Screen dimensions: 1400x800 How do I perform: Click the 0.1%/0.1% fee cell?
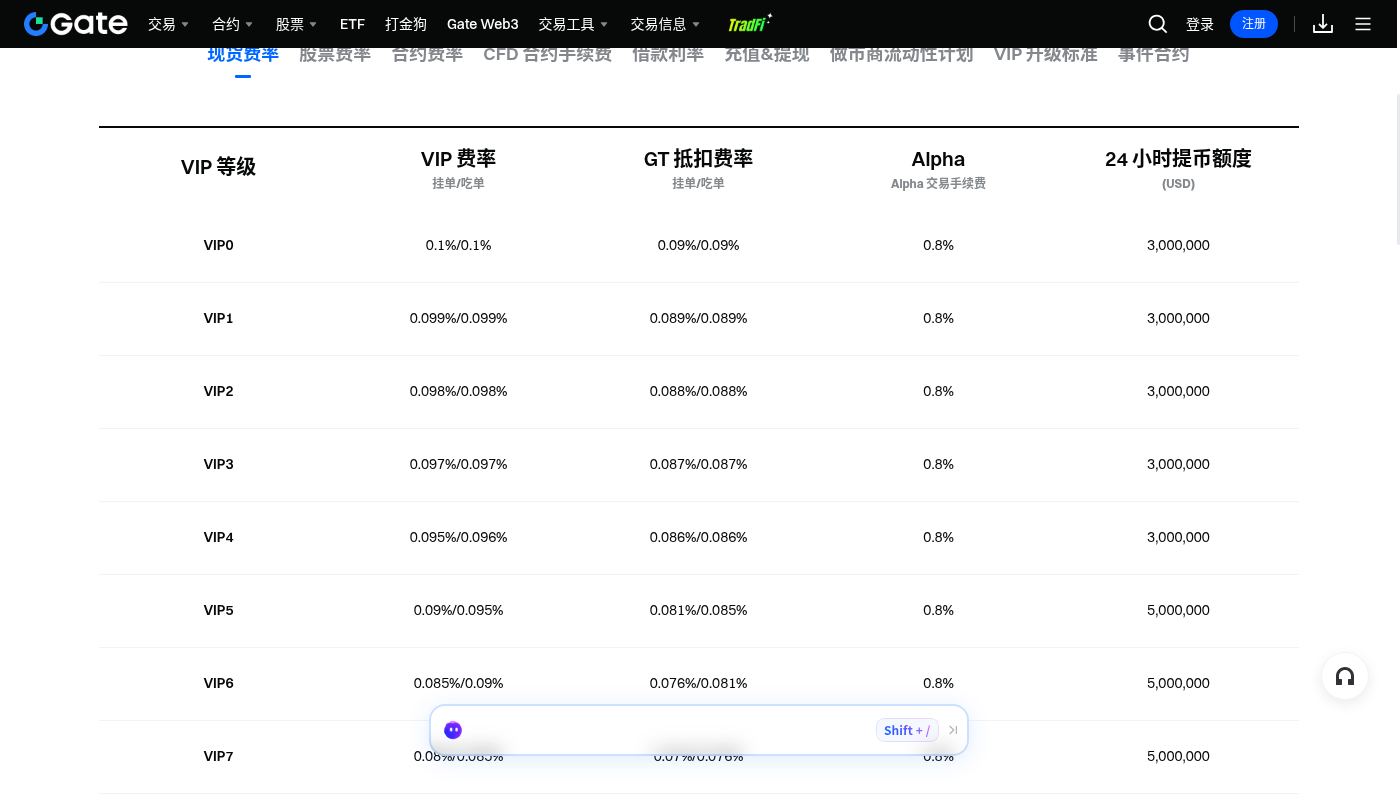(458, 245)
